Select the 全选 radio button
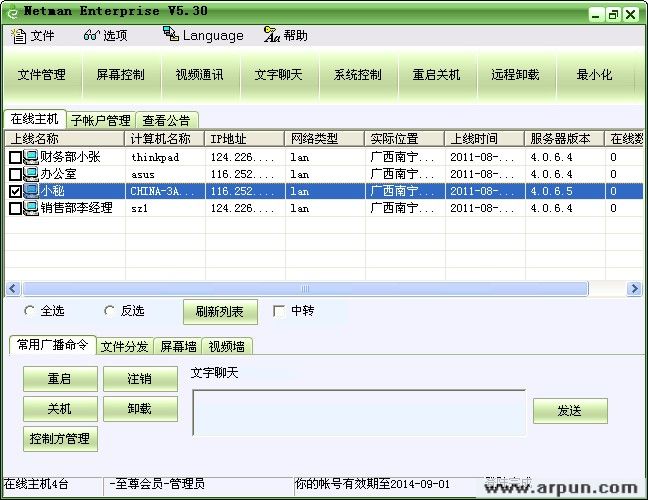Viewport: 648px width, 500px height. (x=28, y=311)
